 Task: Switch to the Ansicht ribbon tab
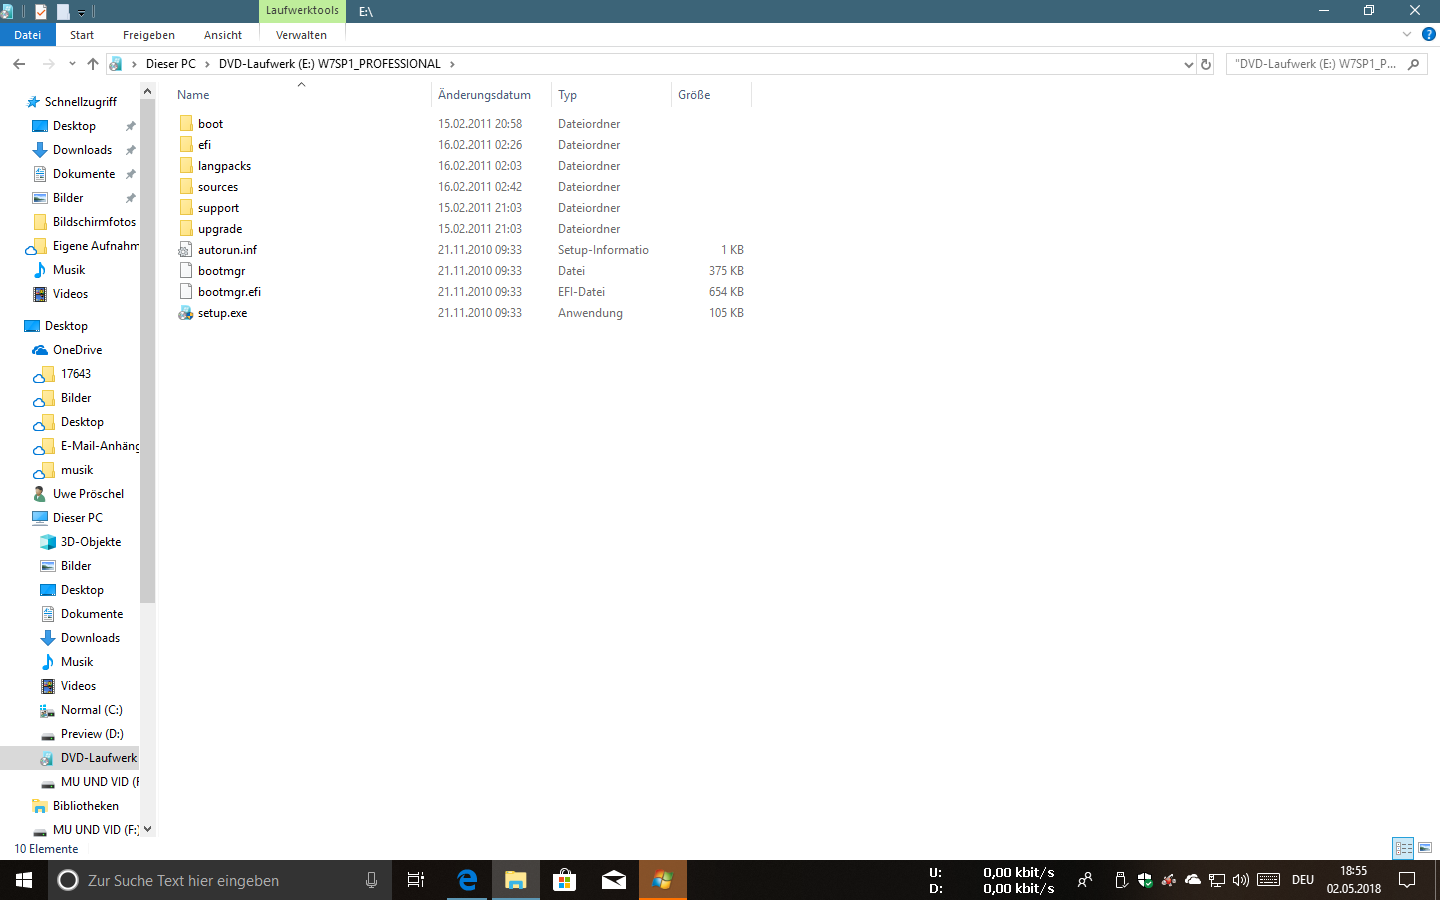point(223,35)
